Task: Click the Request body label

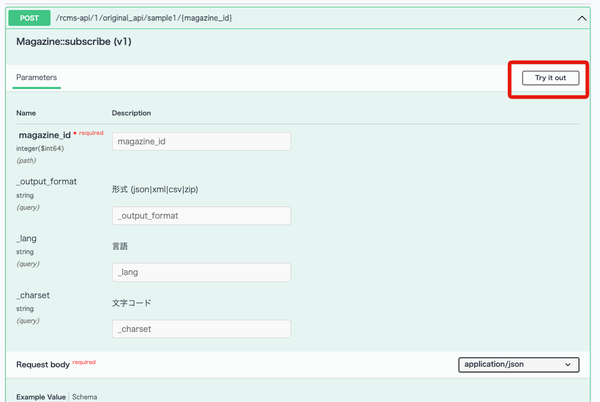Action: pos(43,365)
